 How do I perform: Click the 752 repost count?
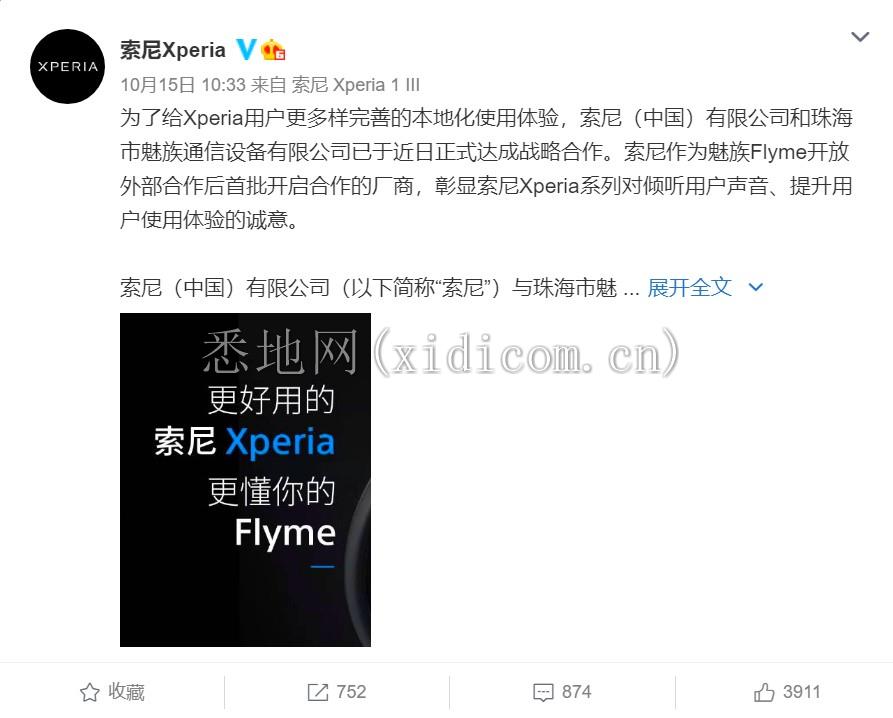coord(351,692)
